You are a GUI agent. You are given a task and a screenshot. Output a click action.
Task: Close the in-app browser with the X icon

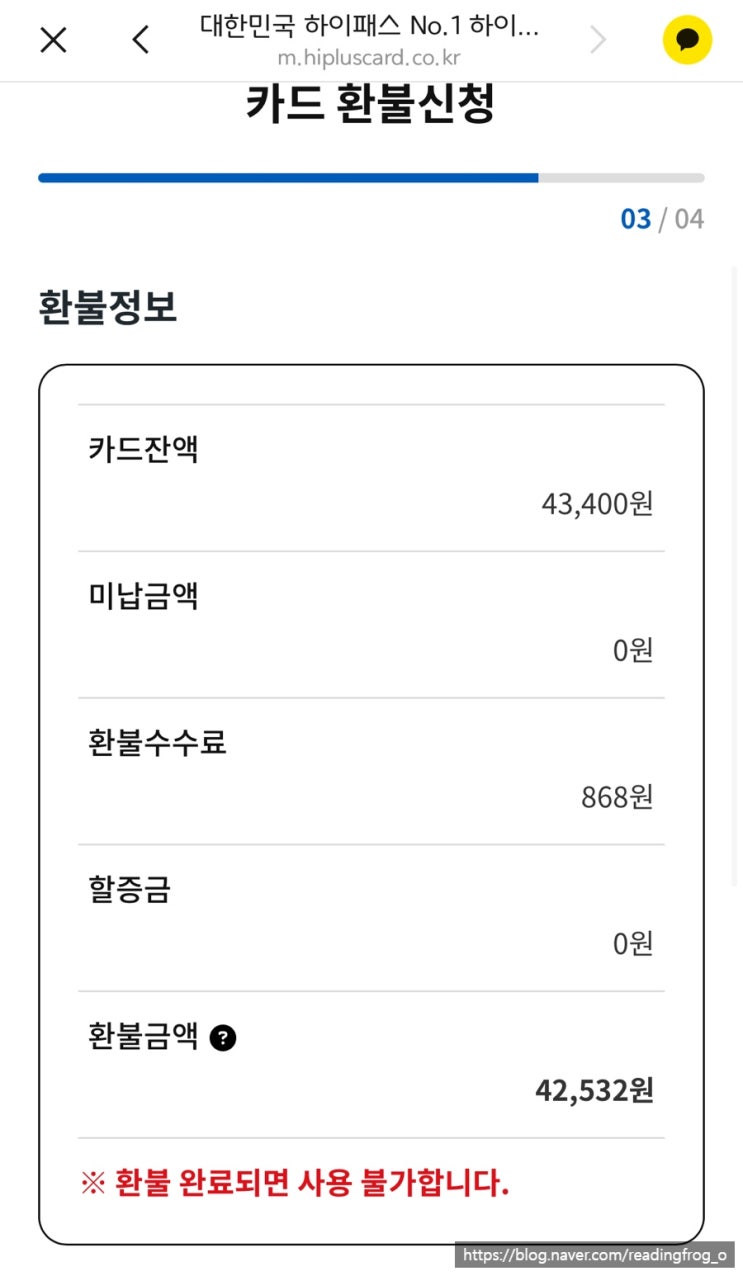coord(53,40)
